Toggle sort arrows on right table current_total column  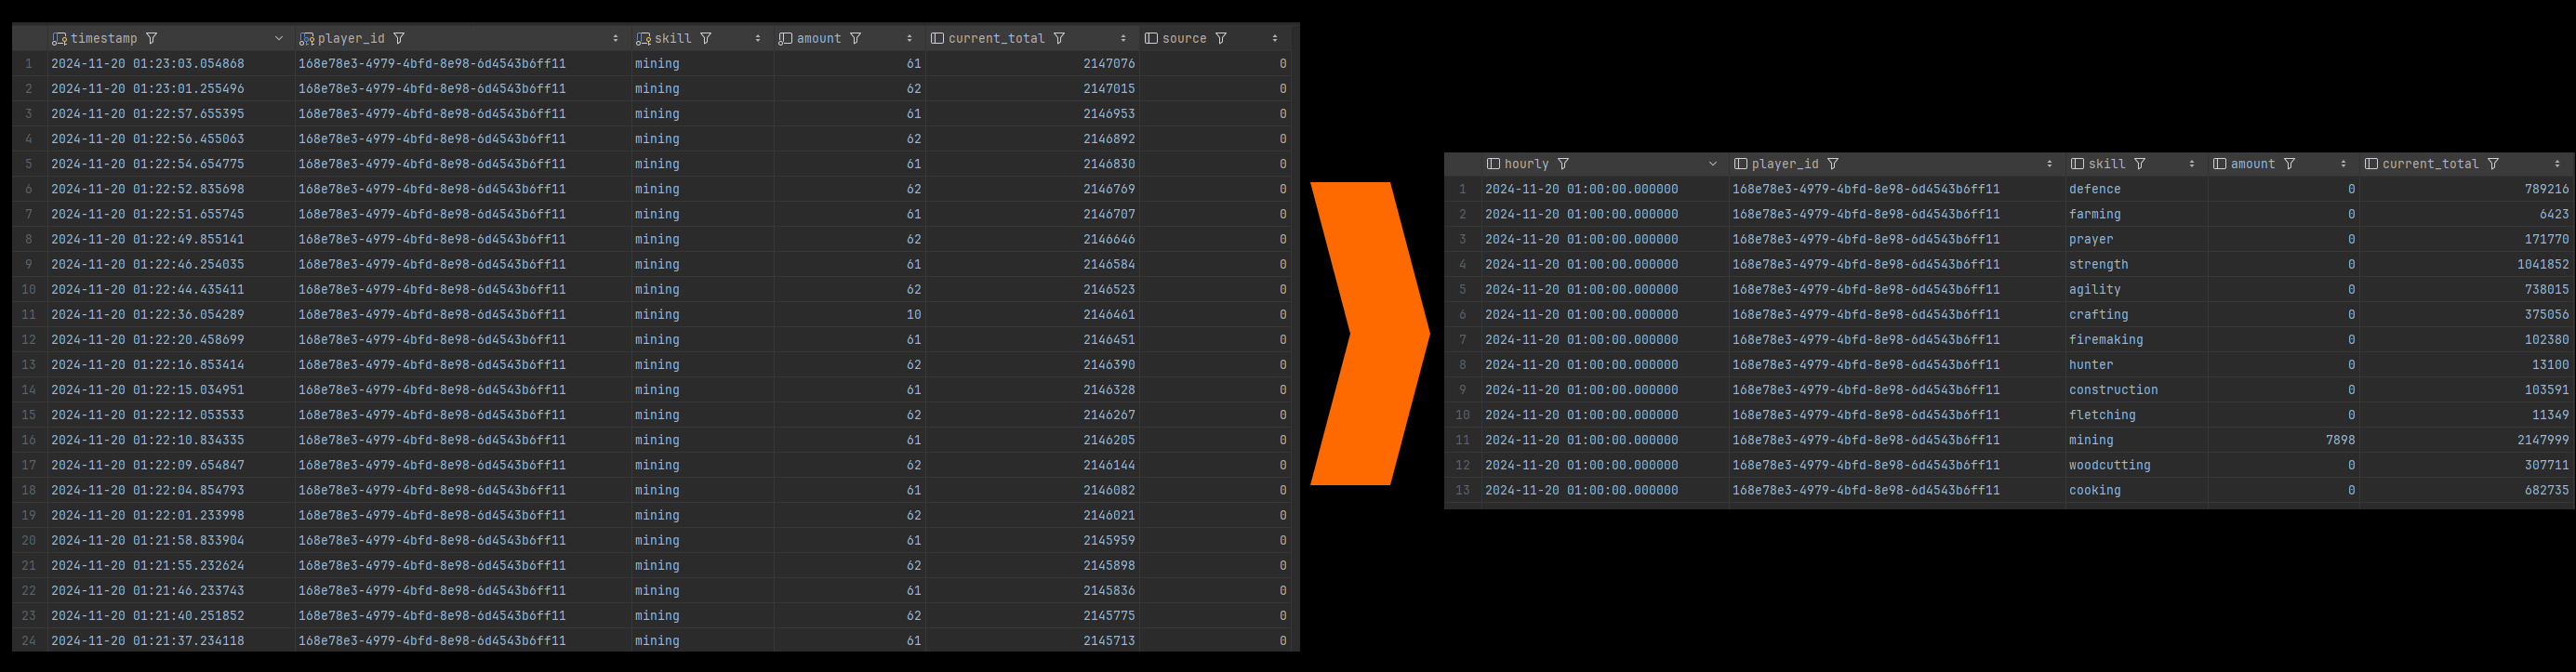pyautogui.click(x=2557, y=164)
